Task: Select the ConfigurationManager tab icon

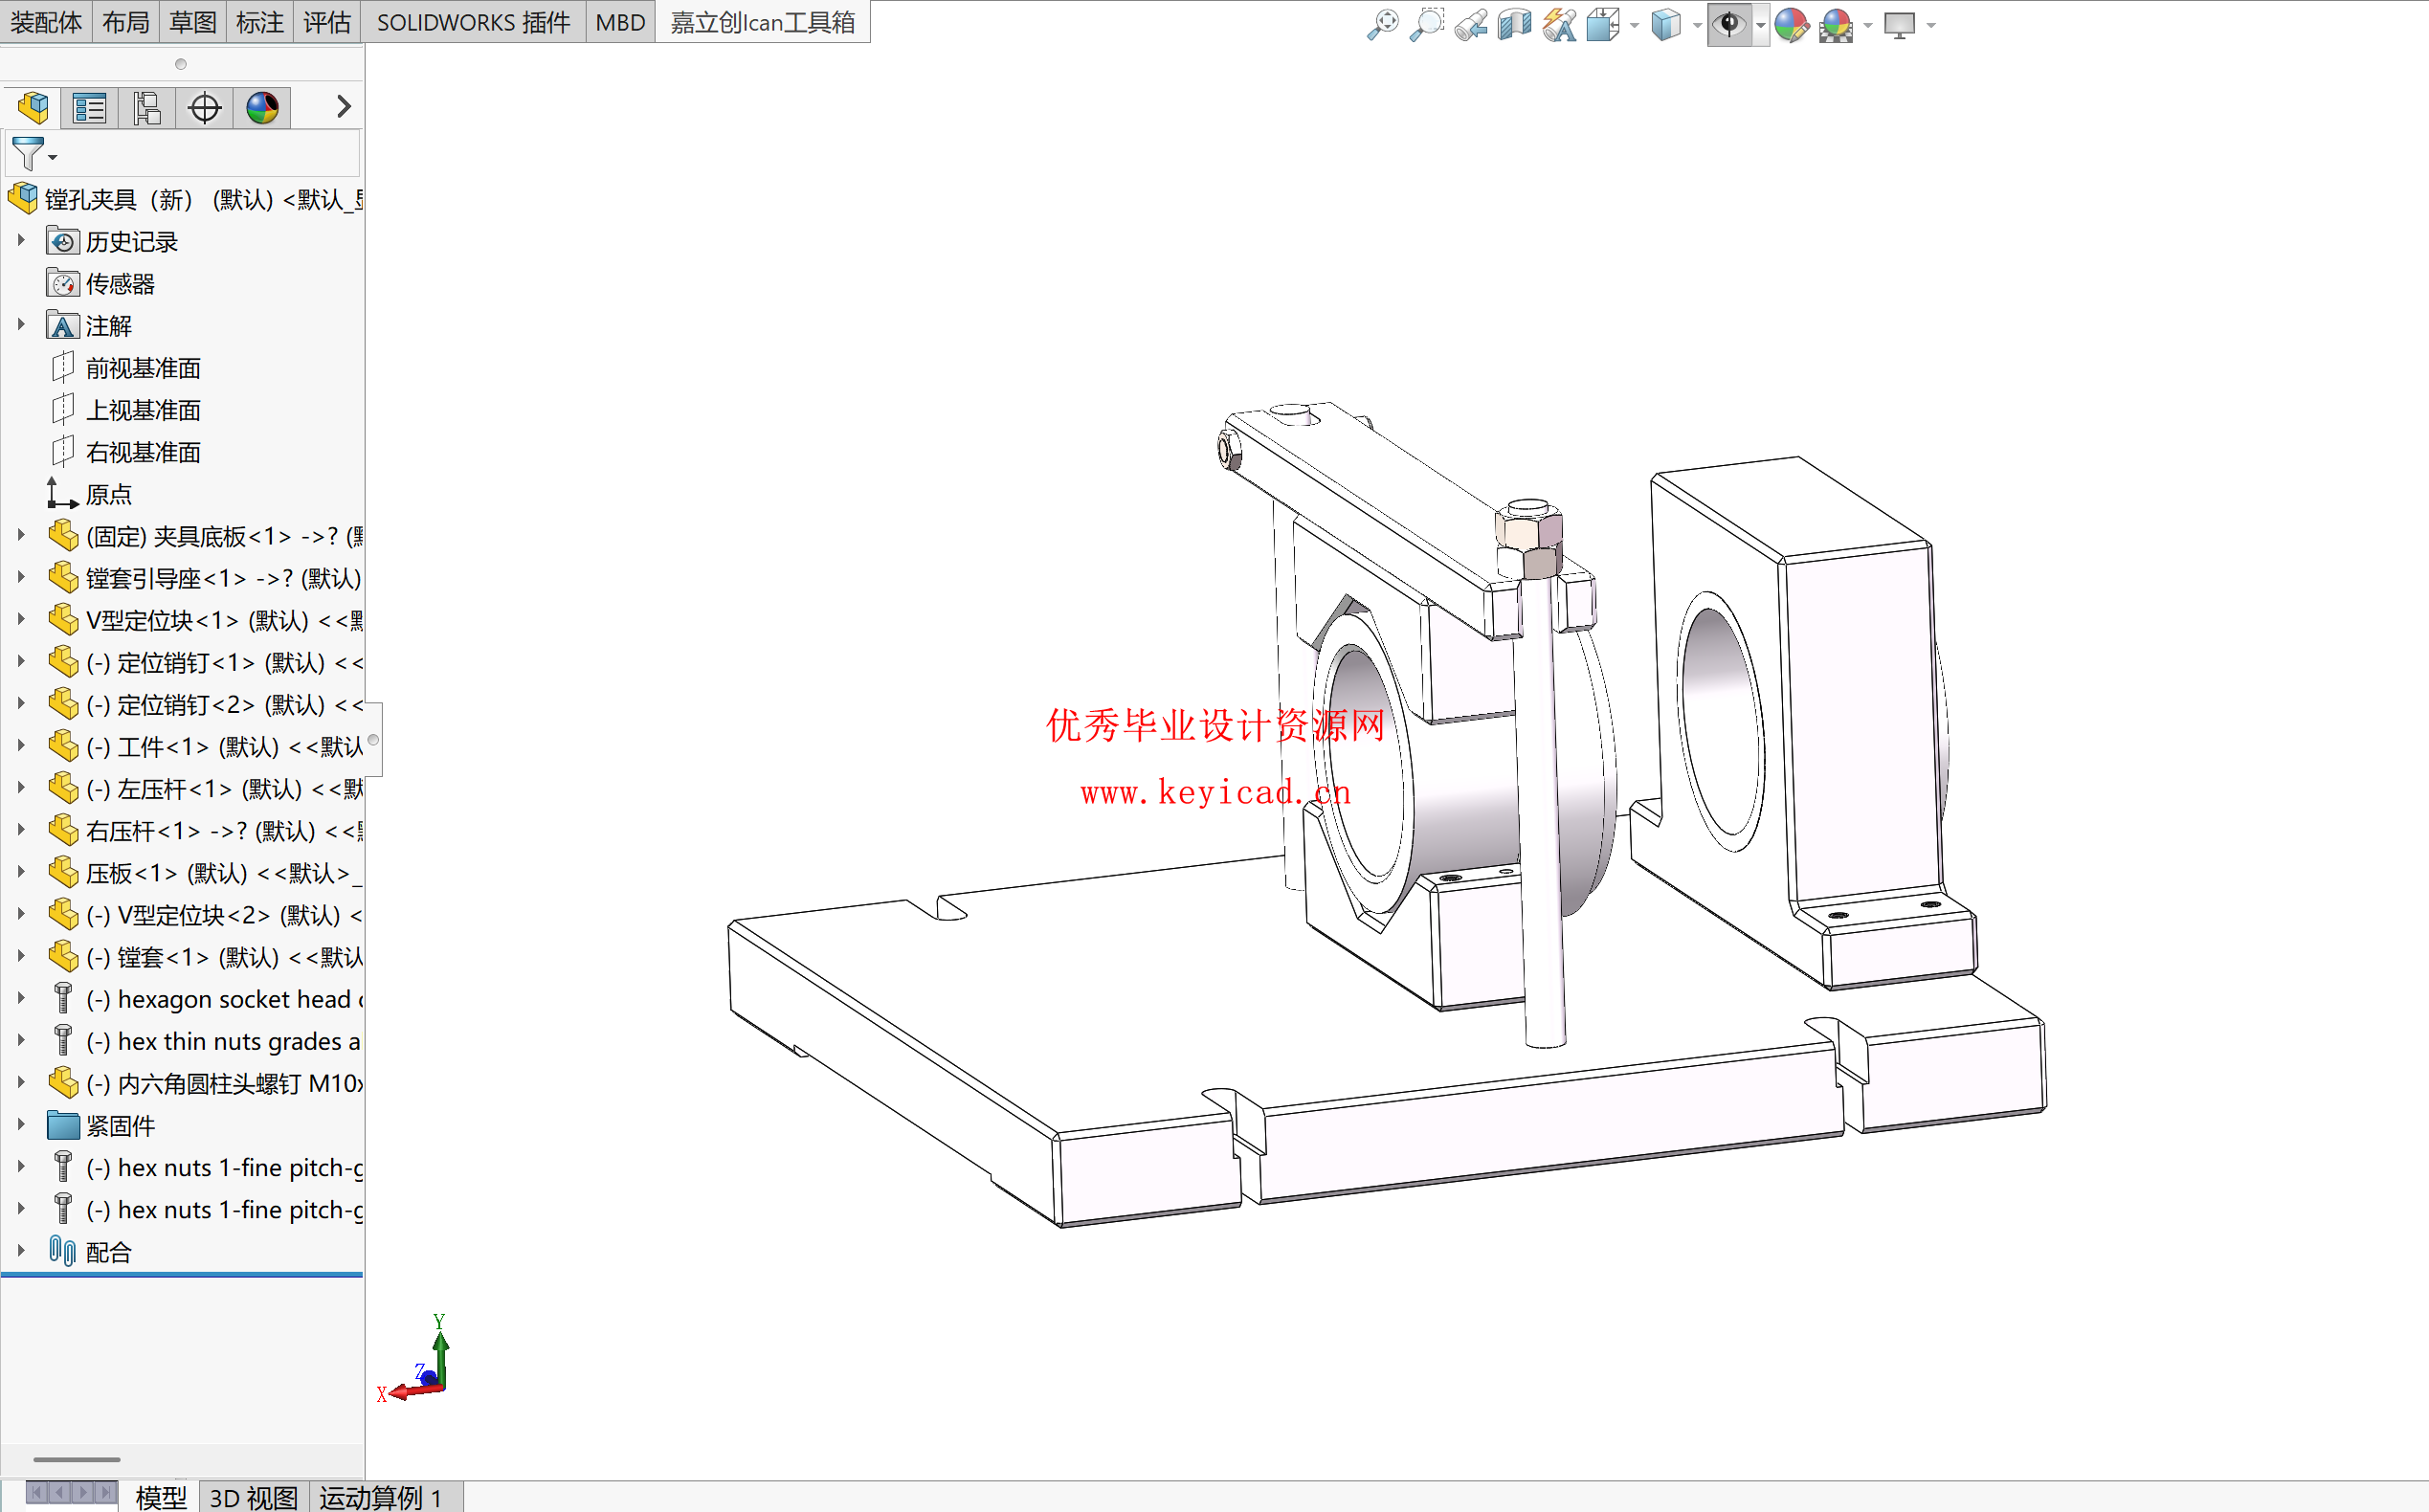Action: click(x=147, y=107)
